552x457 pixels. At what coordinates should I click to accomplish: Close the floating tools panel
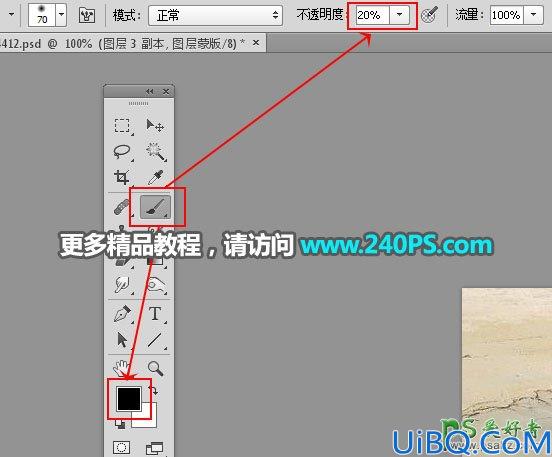[x=166, y=92]
